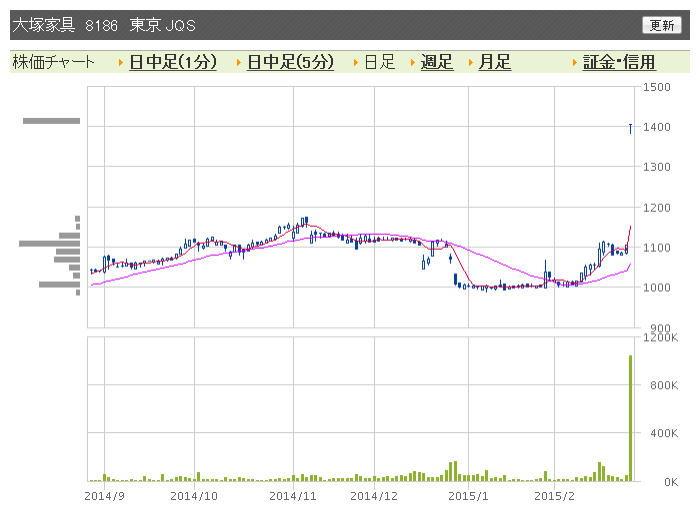Click the longest volume-by-price bar near 1100
The image size is (699, 517).
pos(49,243)
